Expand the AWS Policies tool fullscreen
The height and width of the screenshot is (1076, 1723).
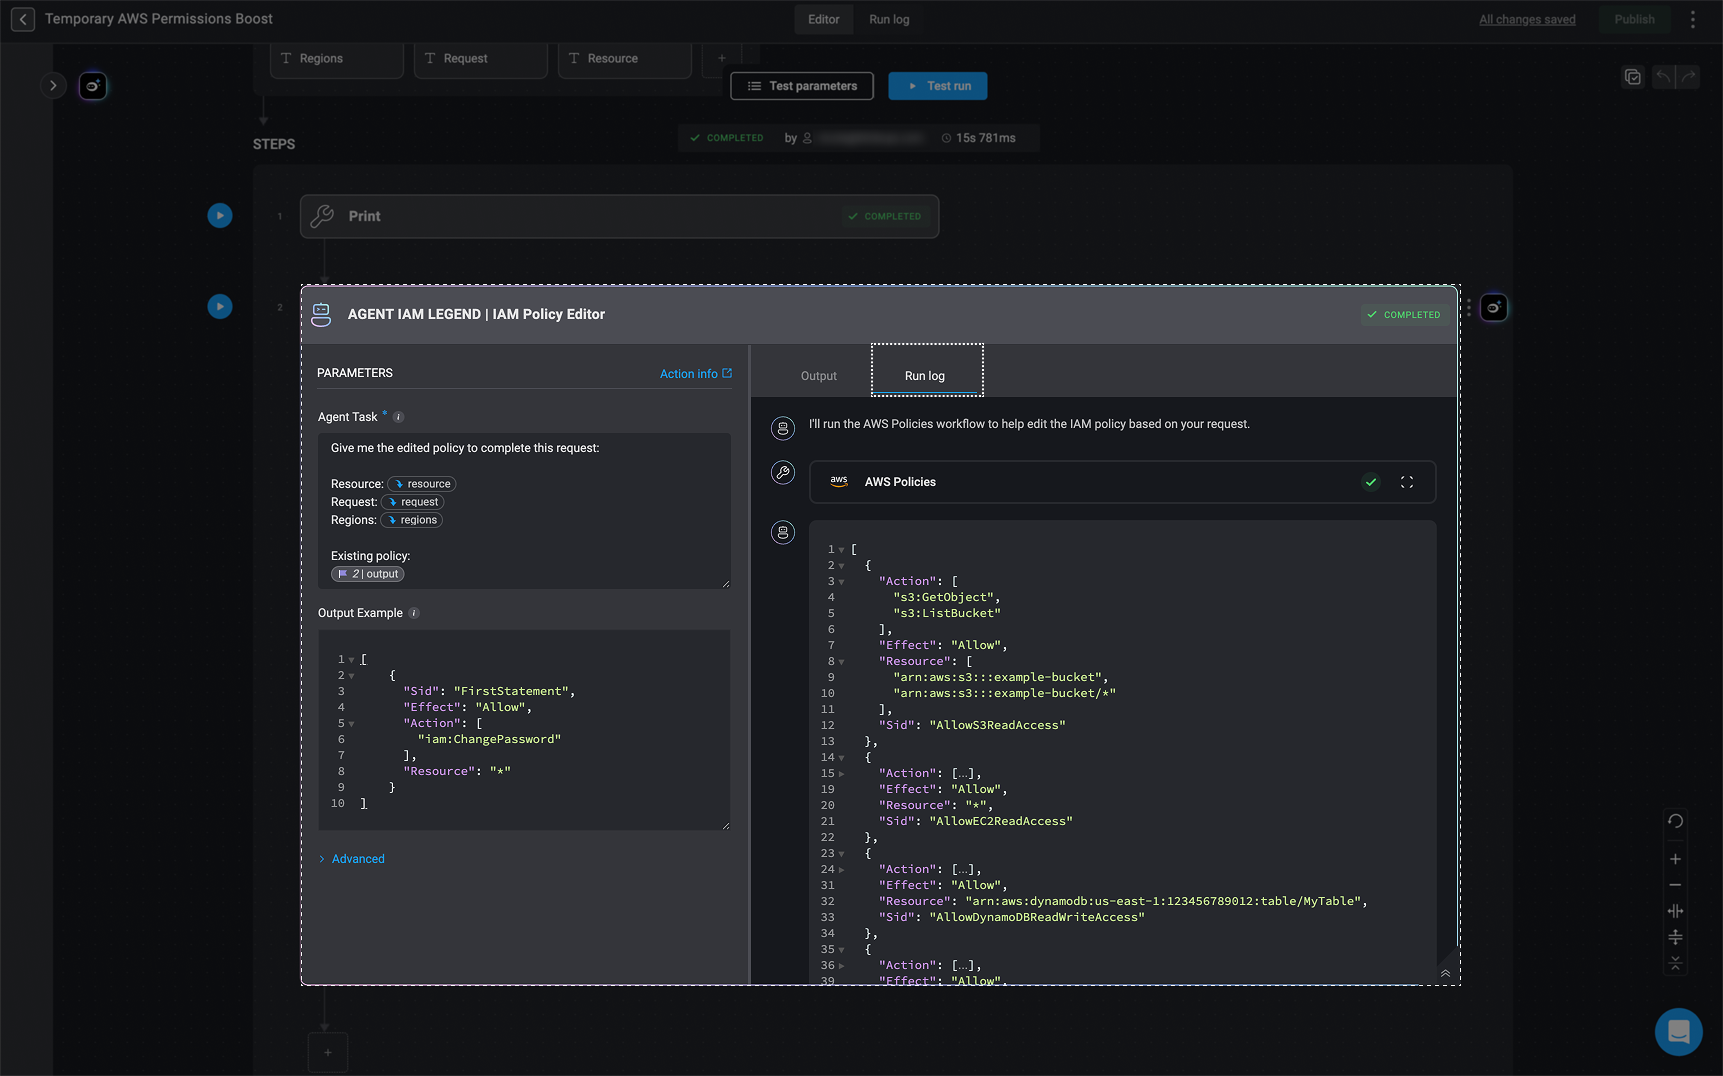[1407, 482]
